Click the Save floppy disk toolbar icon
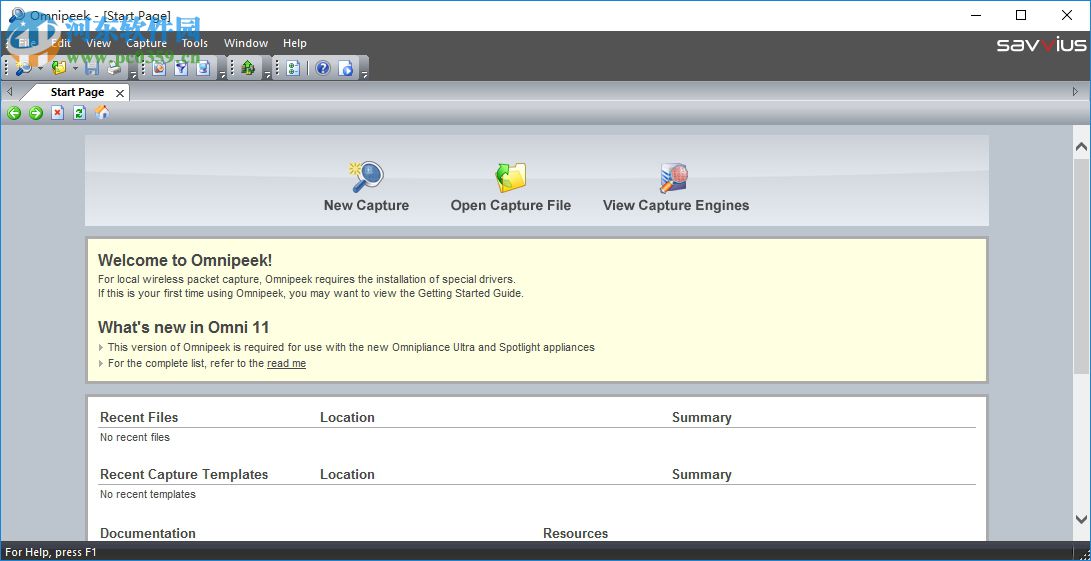The width and height of the screenshot is (1091, 561). (92, 68)
